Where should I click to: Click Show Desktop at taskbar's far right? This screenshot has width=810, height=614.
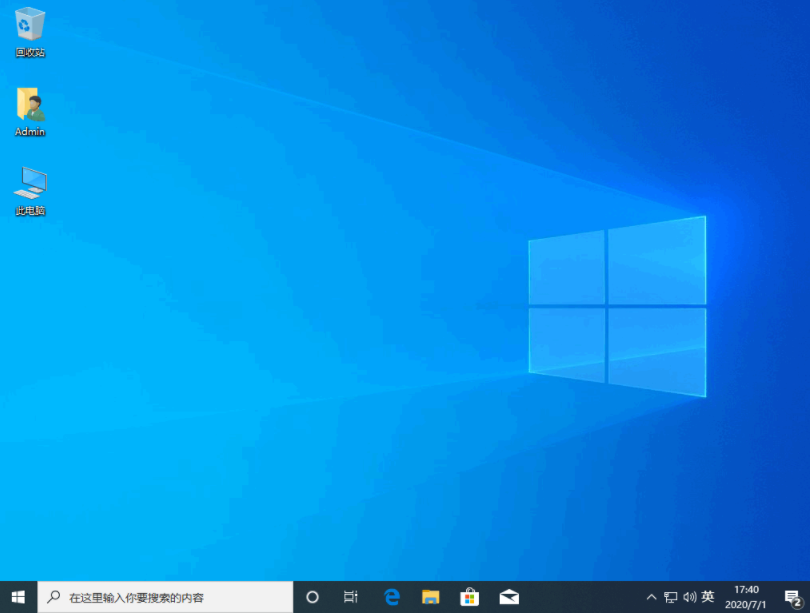[808, 597]
